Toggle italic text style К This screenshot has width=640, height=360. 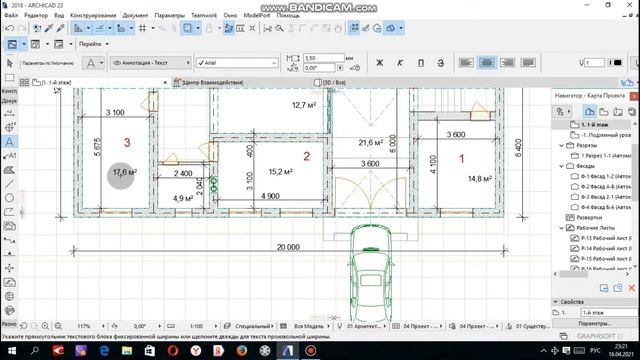point(400,63)
